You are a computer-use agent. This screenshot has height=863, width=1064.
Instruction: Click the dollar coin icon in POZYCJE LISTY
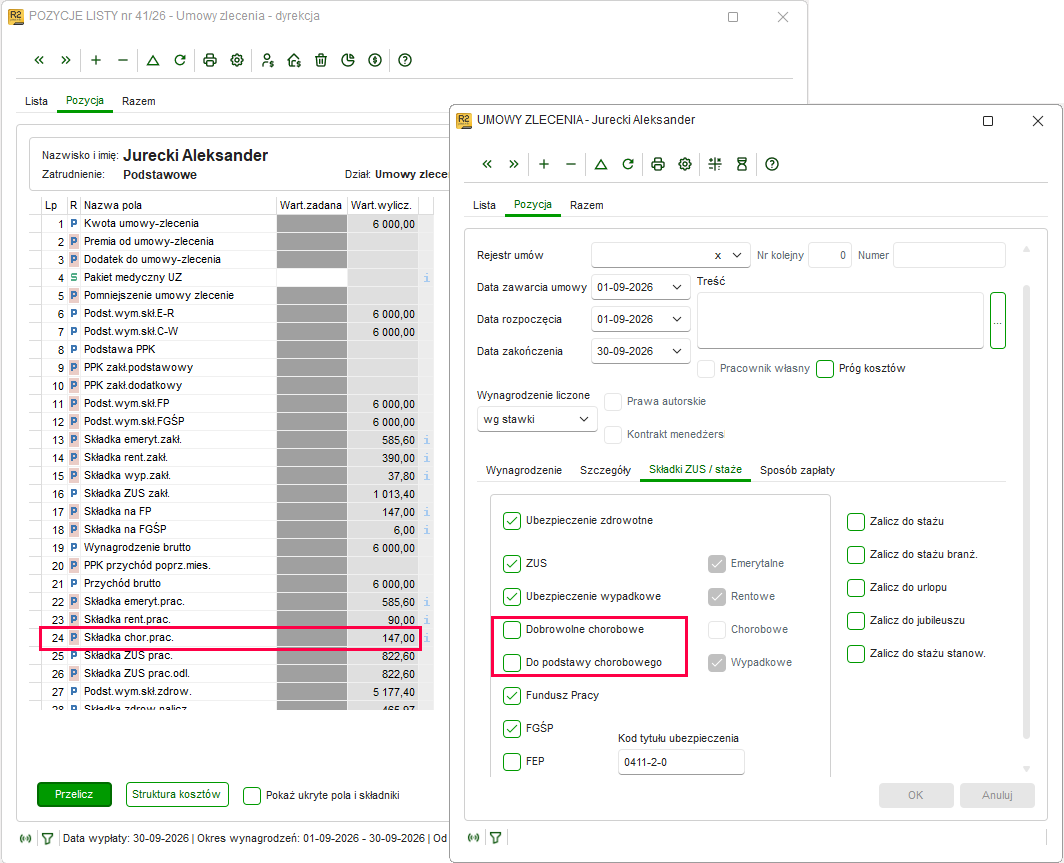[375, 60]
